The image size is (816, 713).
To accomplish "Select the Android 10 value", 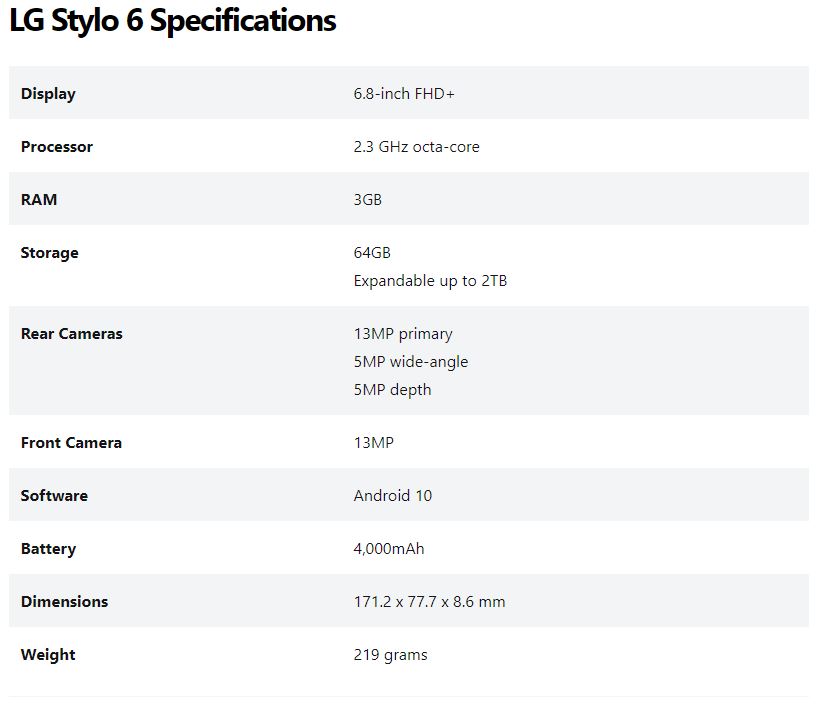I will pyautogui.click(x=393, y=496).
